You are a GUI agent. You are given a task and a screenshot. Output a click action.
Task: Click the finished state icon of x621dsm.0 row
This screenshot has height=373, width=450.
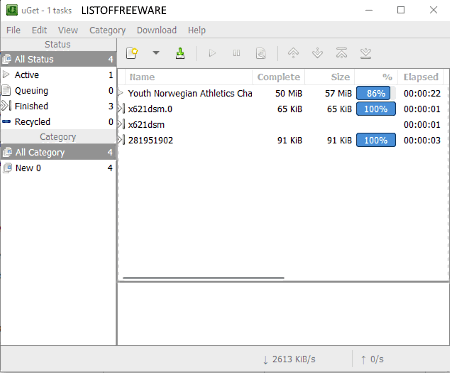(x=122, y=108)
